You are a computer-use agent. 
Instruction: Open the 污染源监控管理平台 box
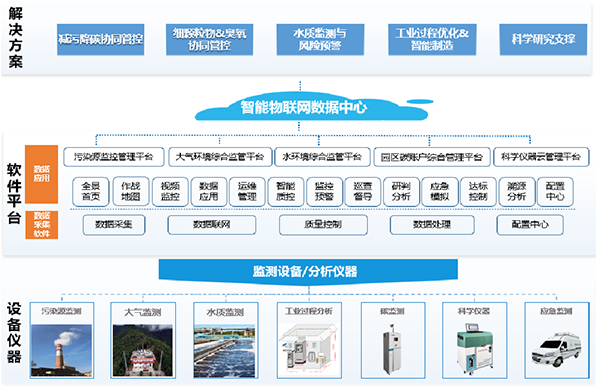click(x=114, y=157)
